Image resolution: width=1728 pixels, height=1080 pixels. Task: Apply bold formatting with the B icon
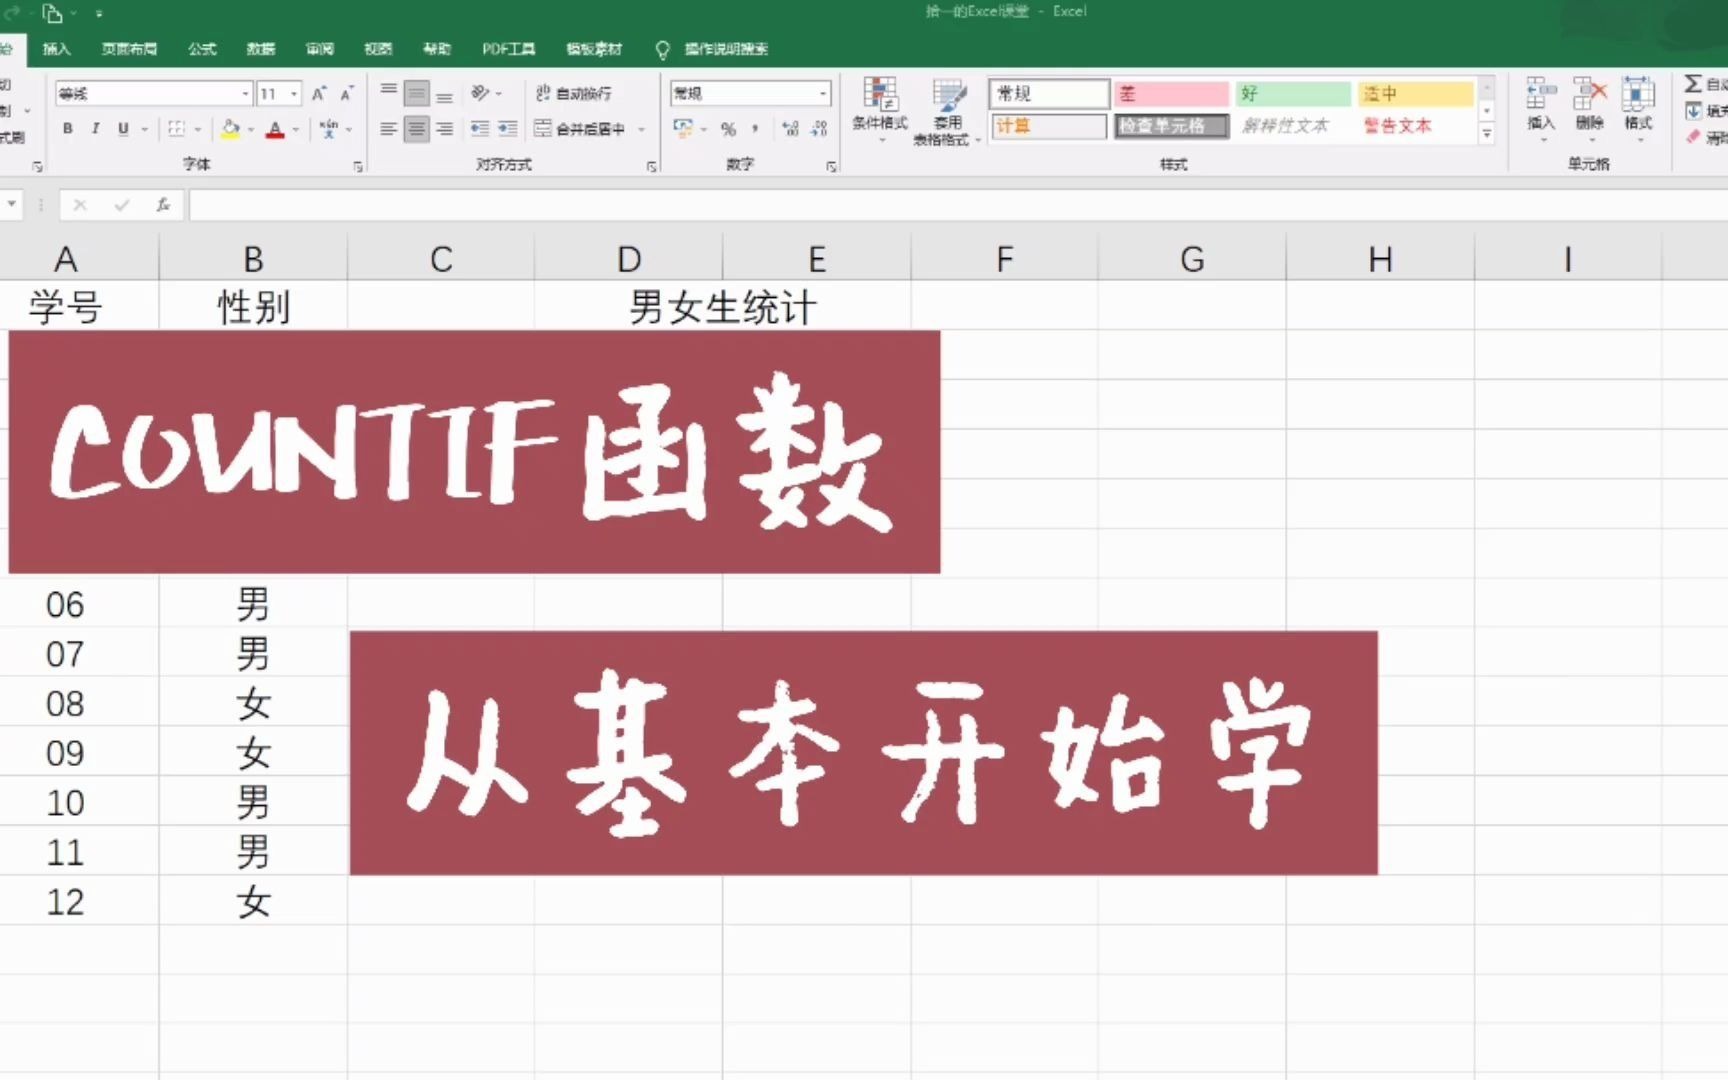point(66,128)
